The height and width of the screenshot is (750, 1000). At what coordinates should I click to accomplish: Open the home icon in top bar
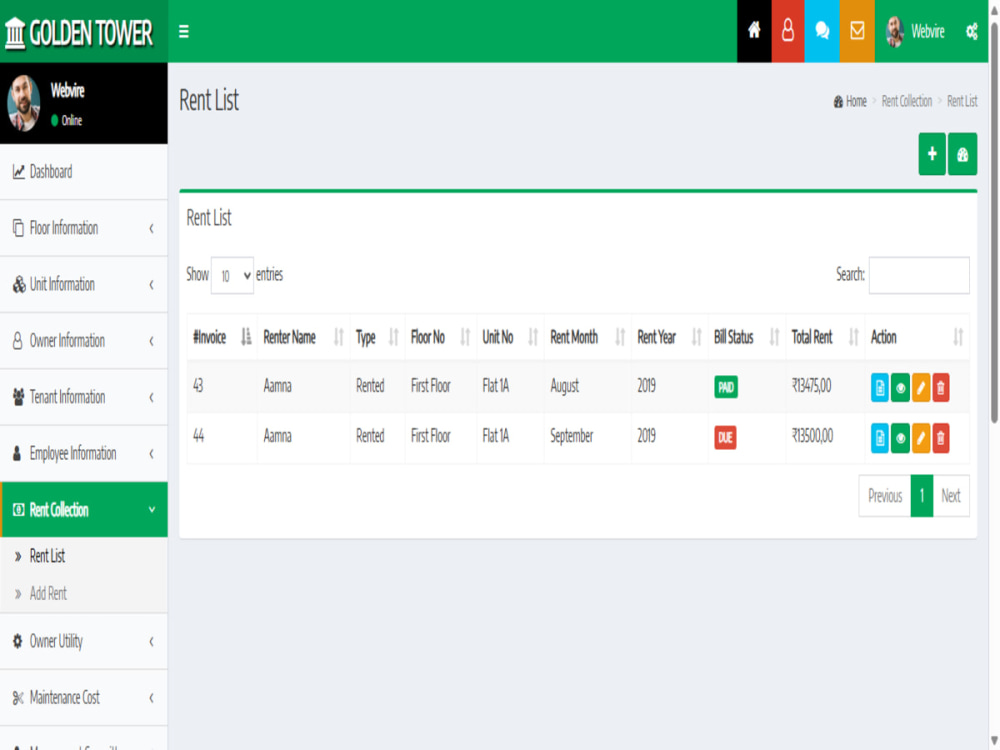754,31
